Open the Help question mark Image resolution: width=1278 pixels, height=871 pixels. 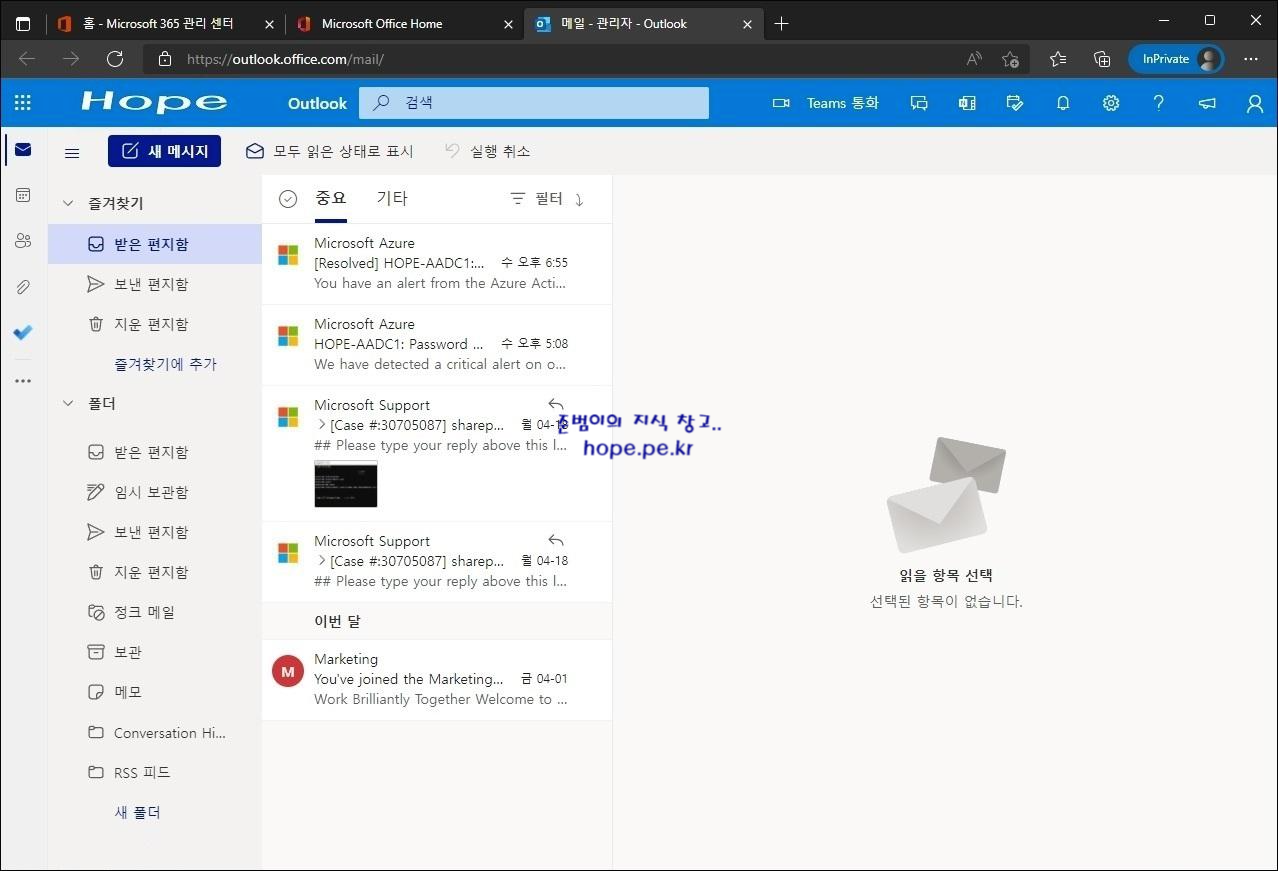point(1159,103)
